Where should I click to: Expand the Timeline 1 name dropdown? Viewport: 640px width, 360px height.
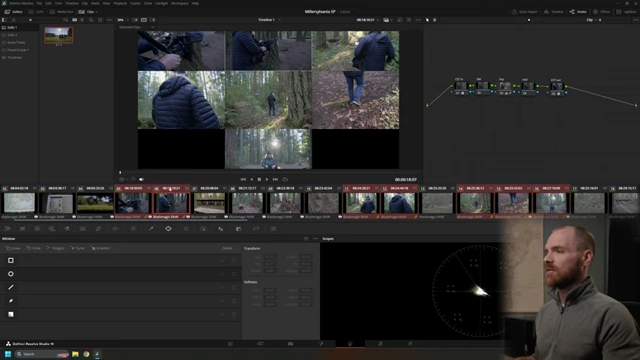point(280,20)
